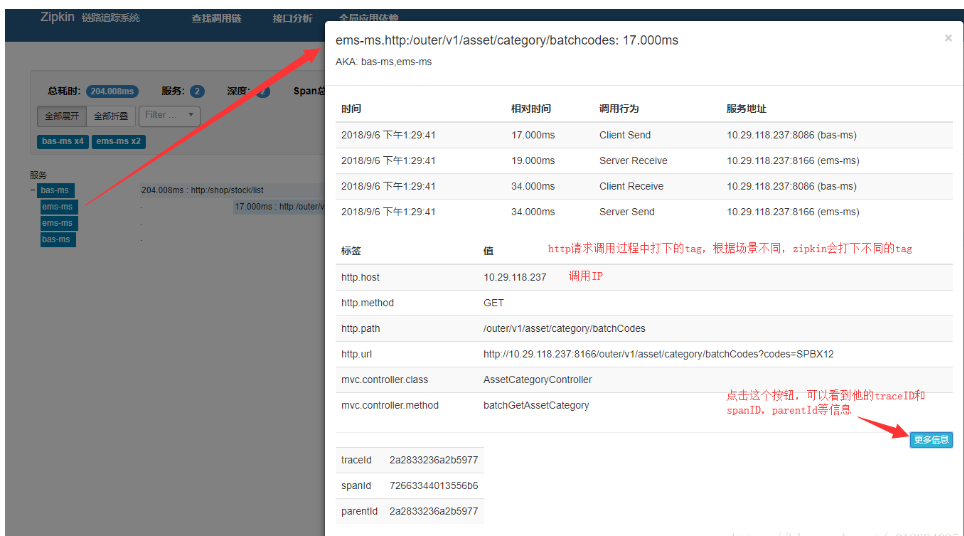This screenshot has width=964, height=536.
Task: Select the bas-ms x4 service badge
Action: pyautogui.click(x=63, y=141)
